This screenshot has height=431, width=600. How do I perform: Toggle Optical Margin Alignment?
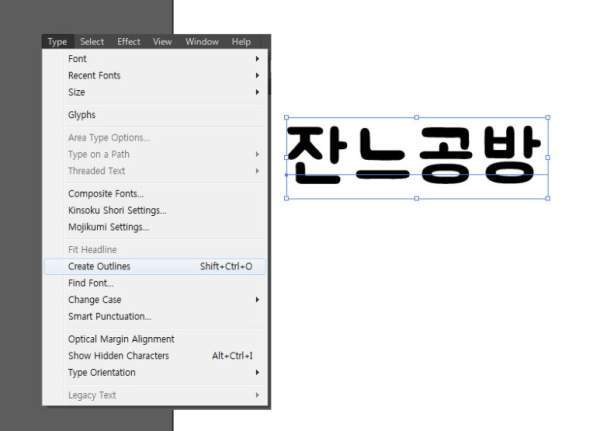tap(155, 339)
